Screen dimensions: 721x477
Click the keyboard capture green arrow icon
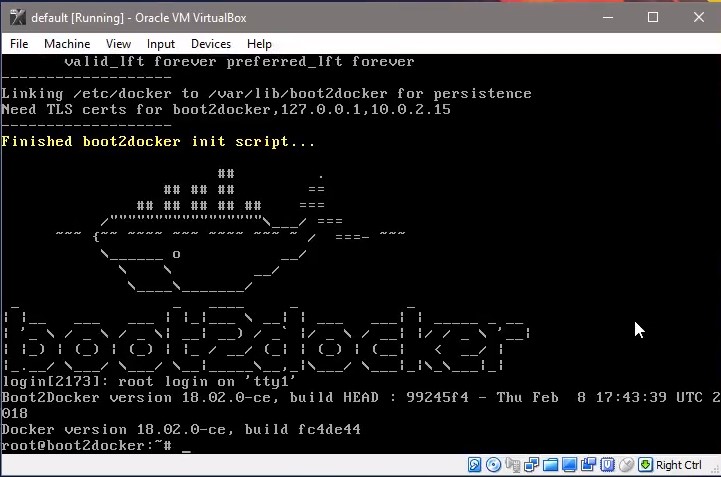pos(646,465)
